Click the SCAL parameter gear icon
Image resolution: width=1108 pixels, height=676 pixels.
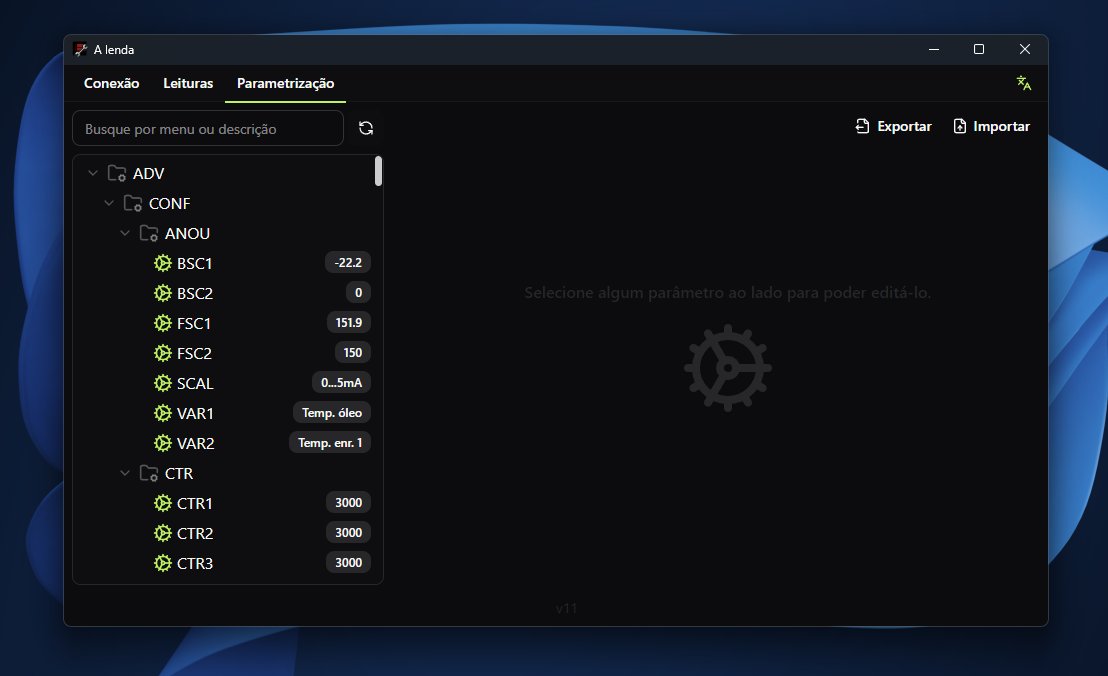[163, 384]
